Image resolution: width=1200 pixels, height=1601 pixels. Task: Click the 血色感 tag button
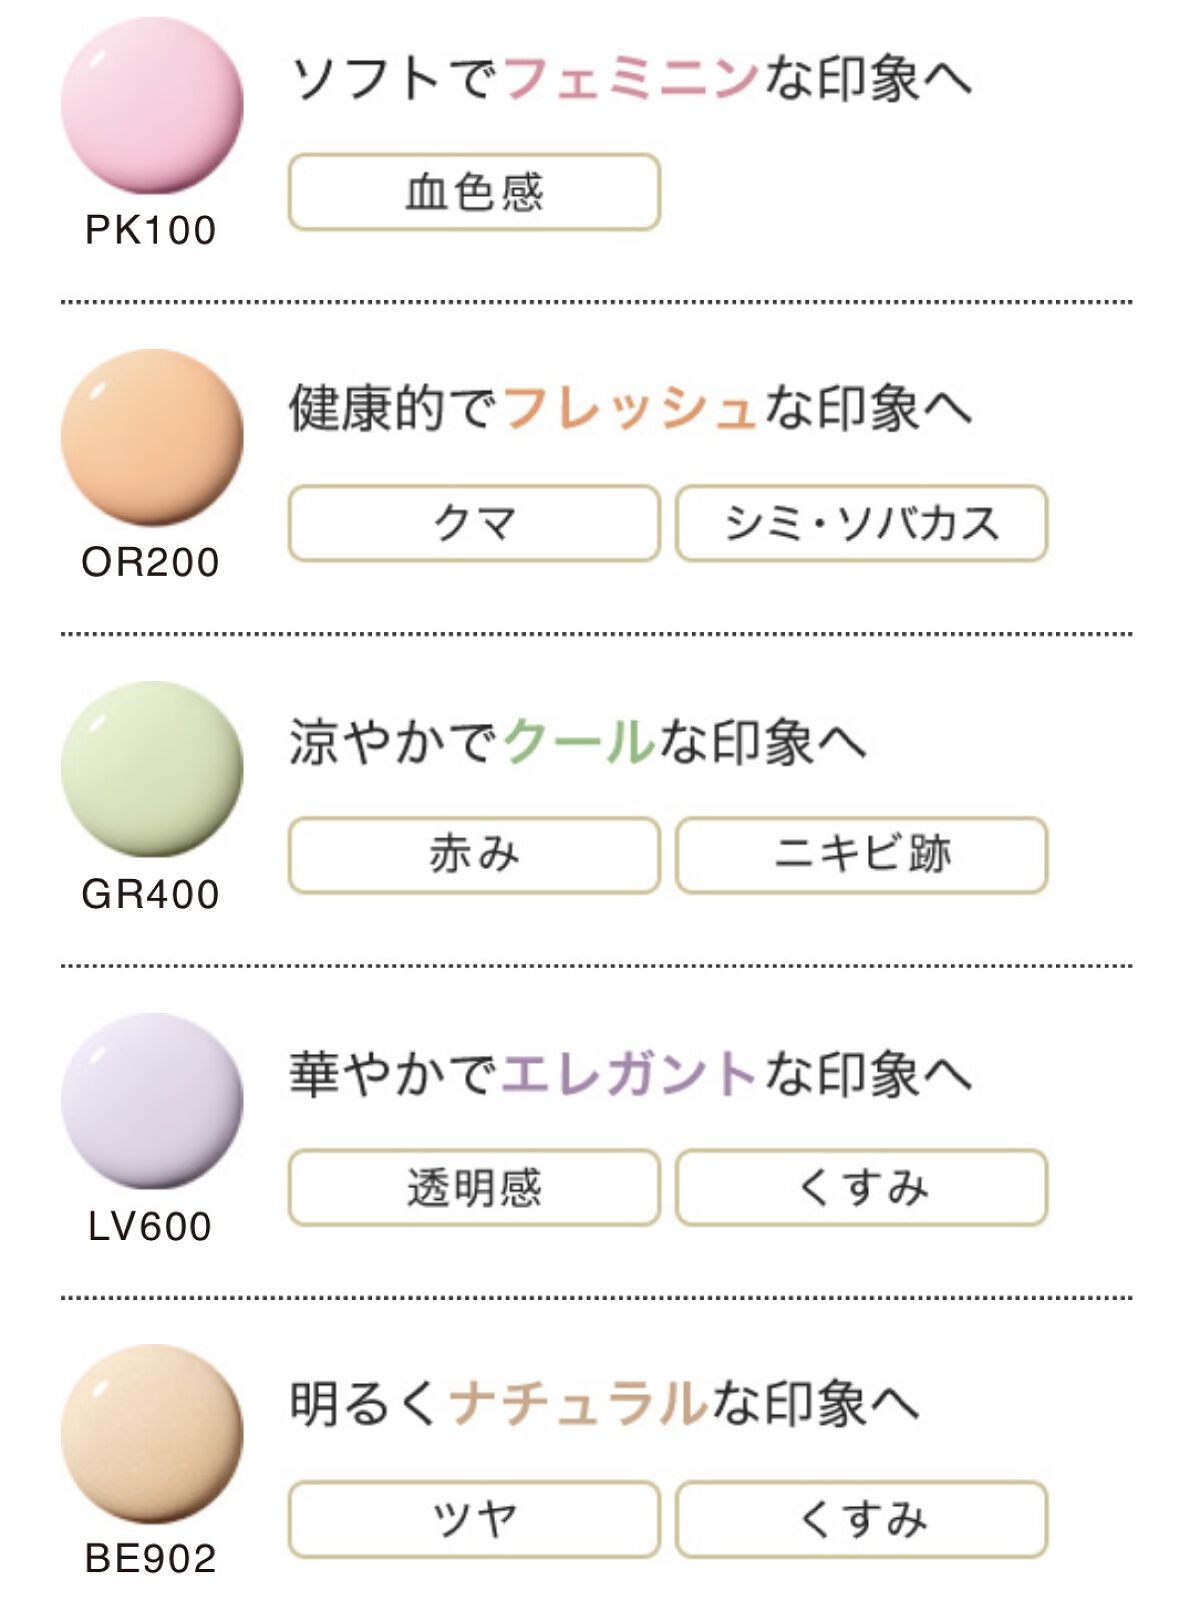pos(474,192)
